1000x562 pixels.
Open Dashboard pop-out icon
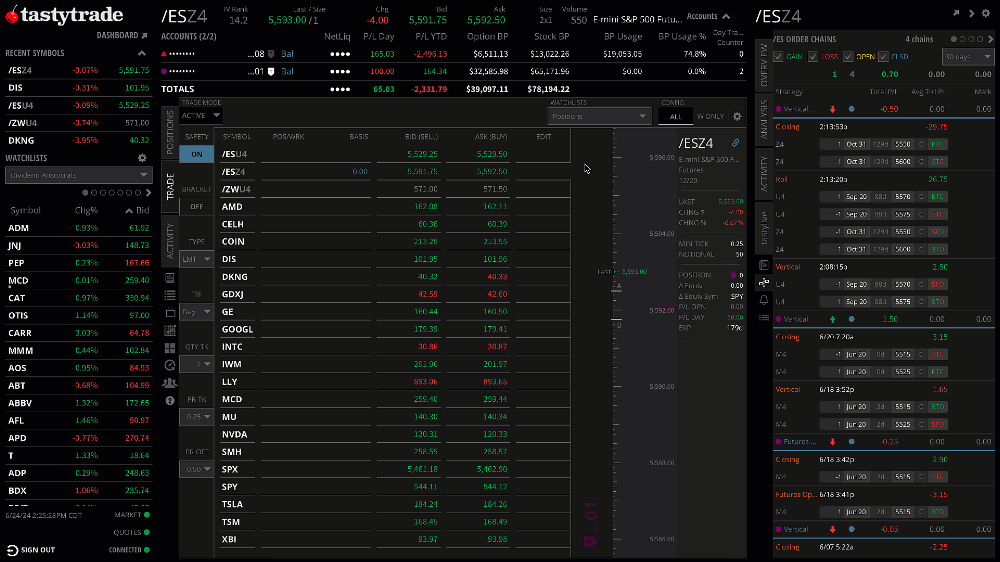(144, 36)
